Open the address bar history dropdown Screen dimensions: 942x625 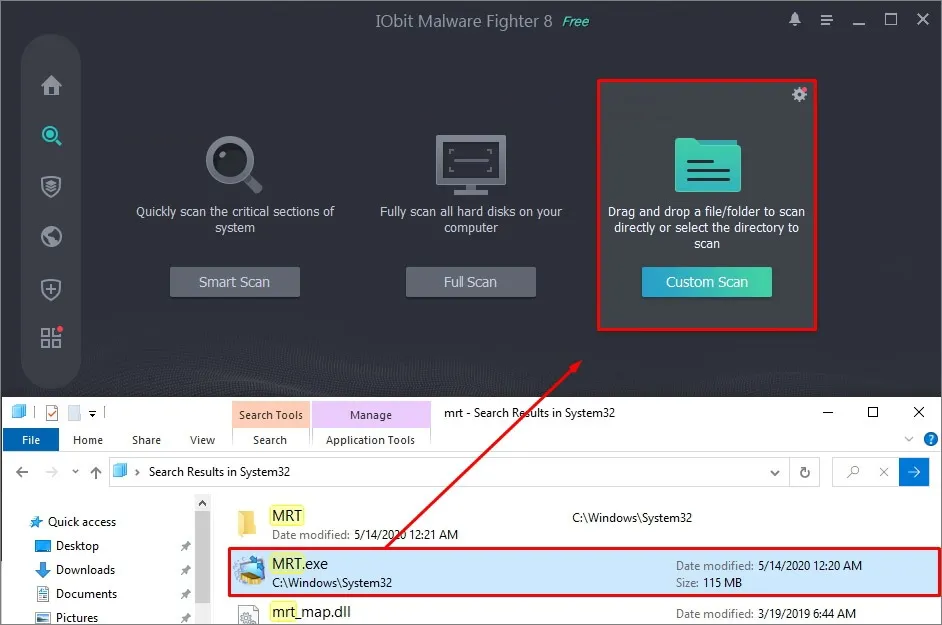tap(776, 471)
